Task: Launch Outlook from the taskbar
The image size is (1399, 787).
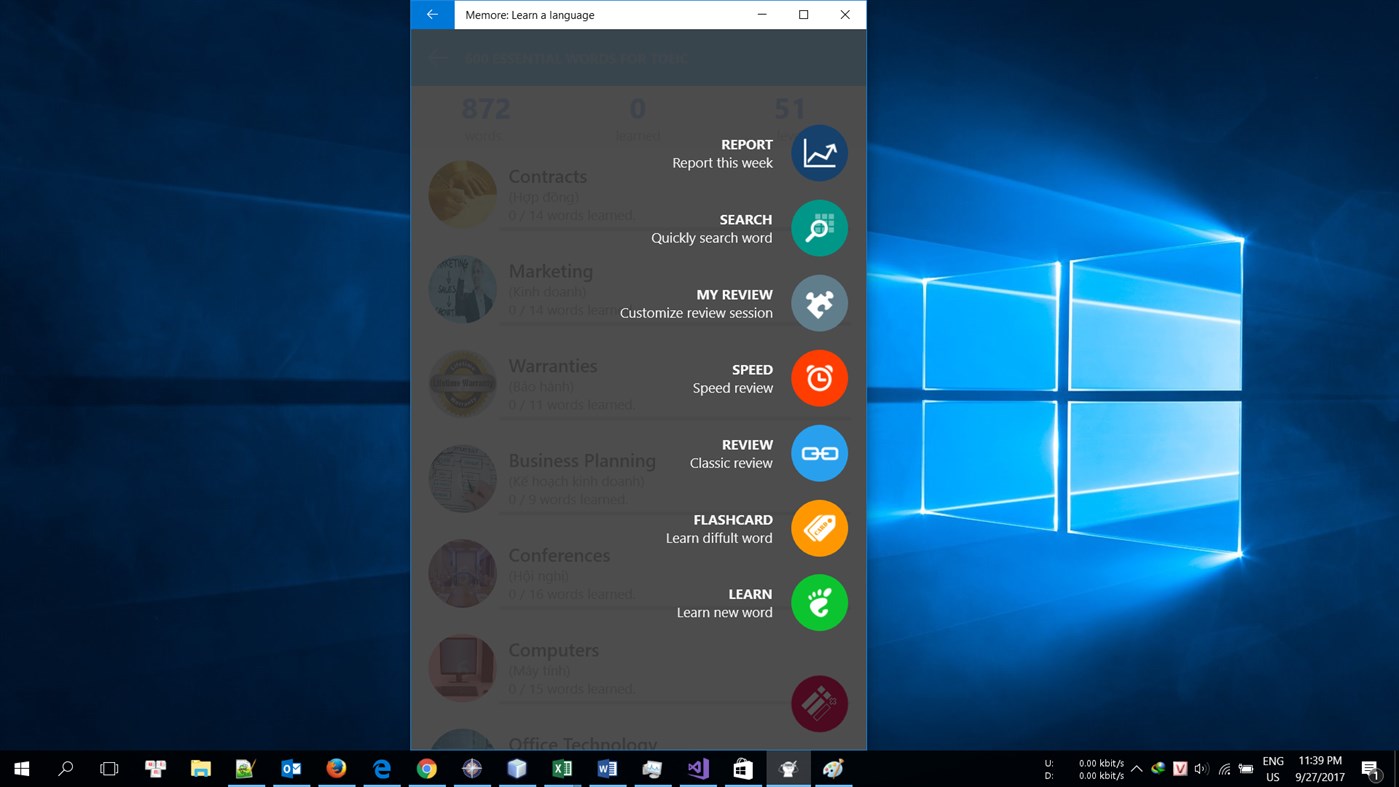Action: click(291, 768)
